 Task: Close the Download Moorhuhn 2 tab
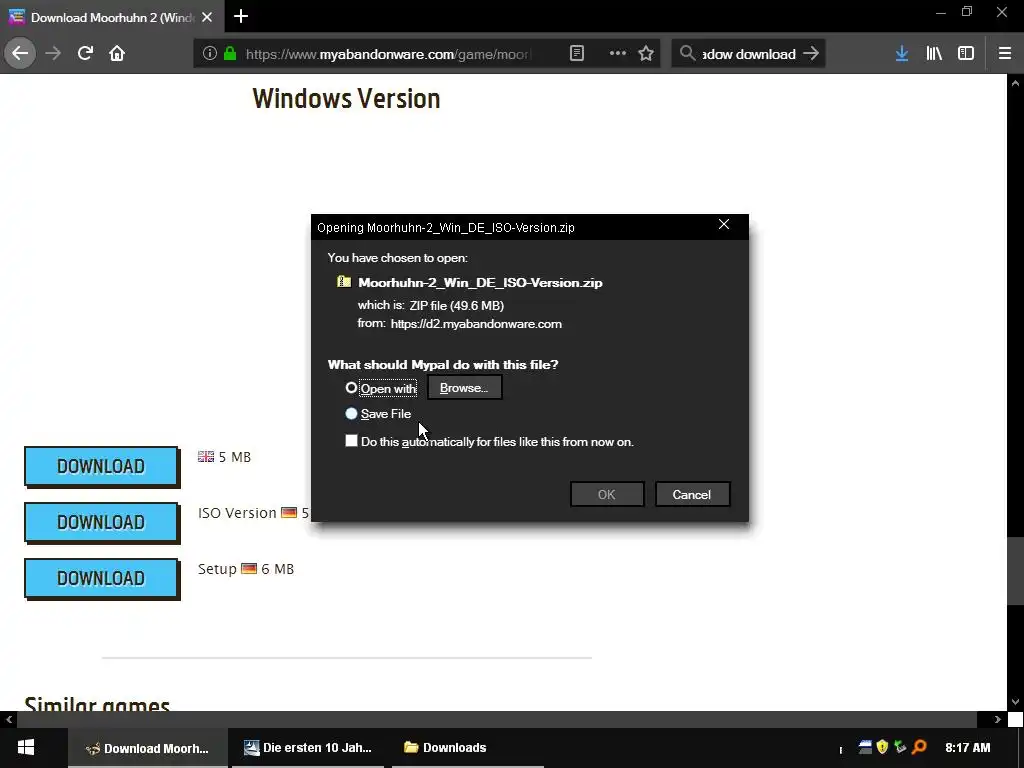click(207, 17)
